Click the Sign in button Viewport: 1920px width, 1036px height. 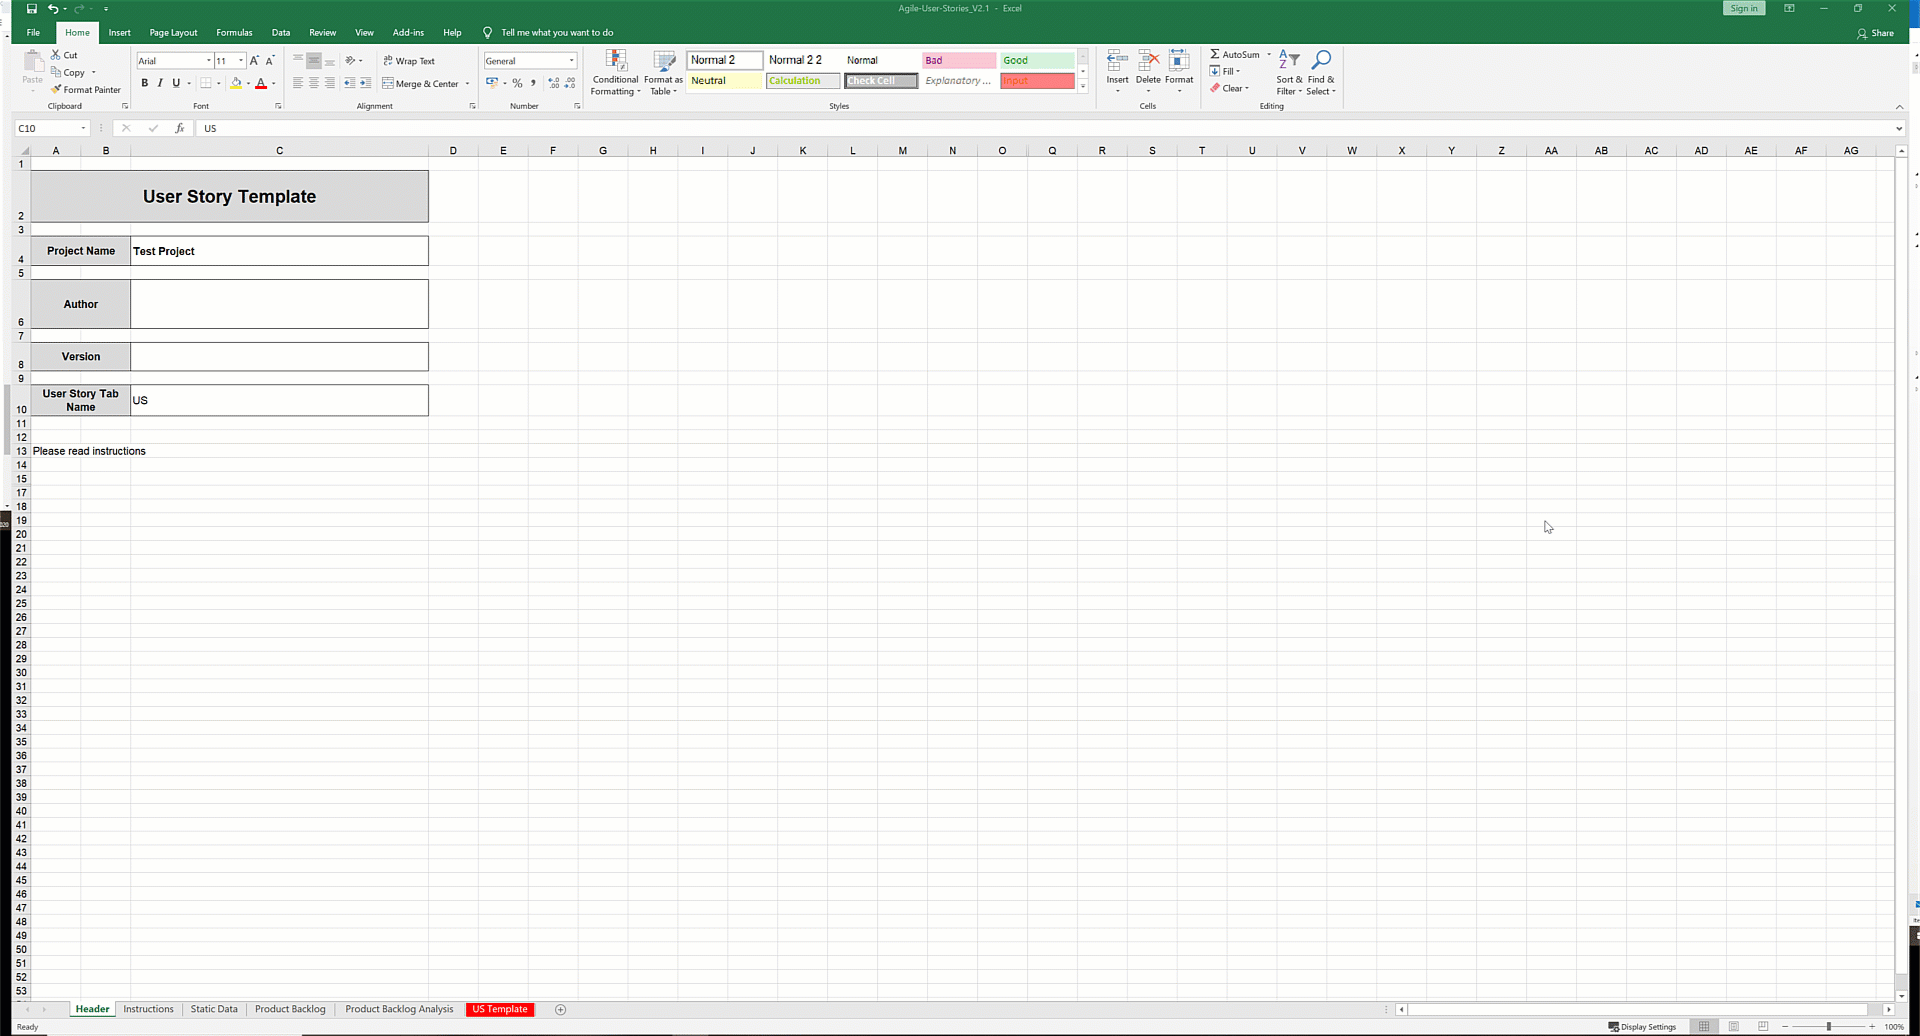point(1743,8)
